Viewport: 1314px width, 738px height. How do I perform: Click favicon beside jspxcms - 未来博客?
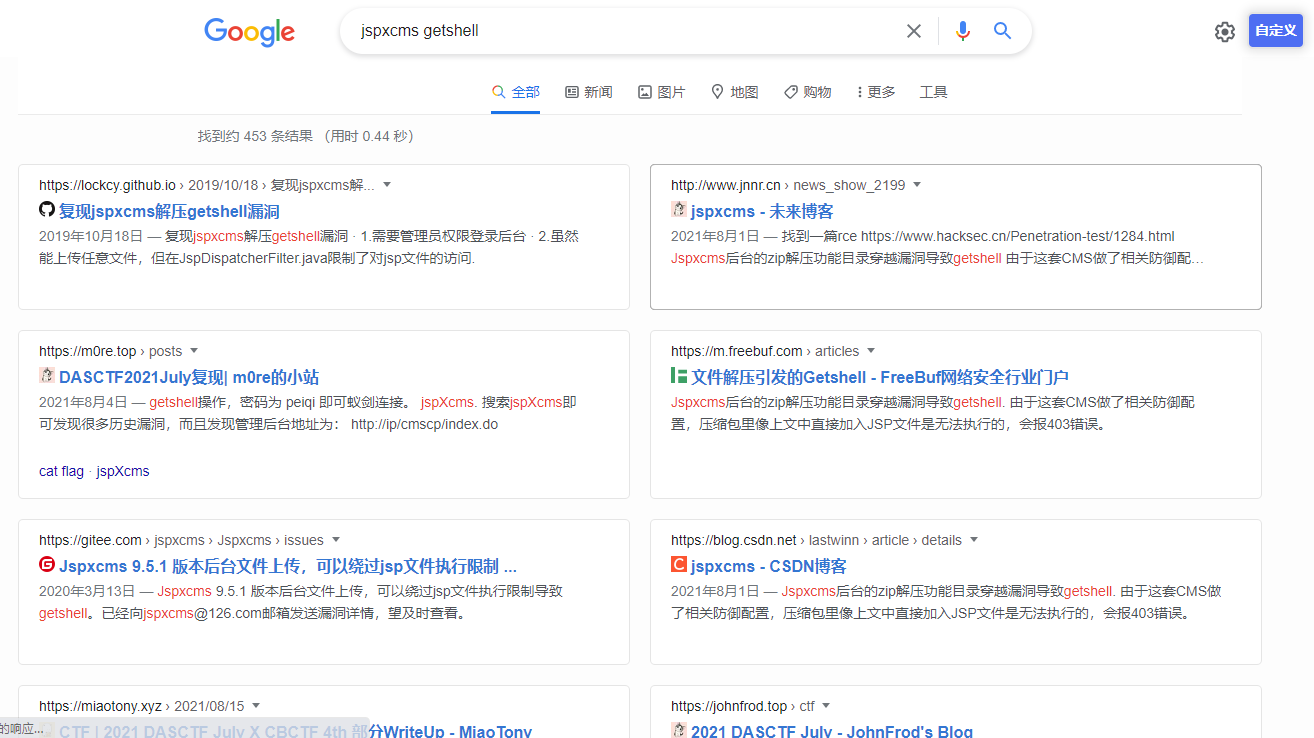pos(679,210)
